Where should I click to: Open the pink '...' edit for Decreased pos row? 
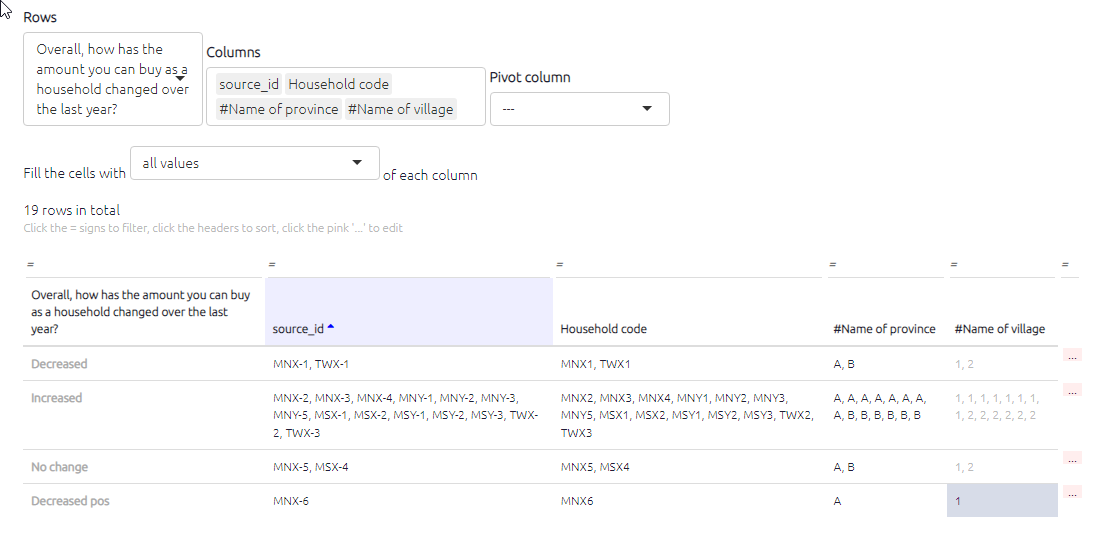click(1073, 493)
